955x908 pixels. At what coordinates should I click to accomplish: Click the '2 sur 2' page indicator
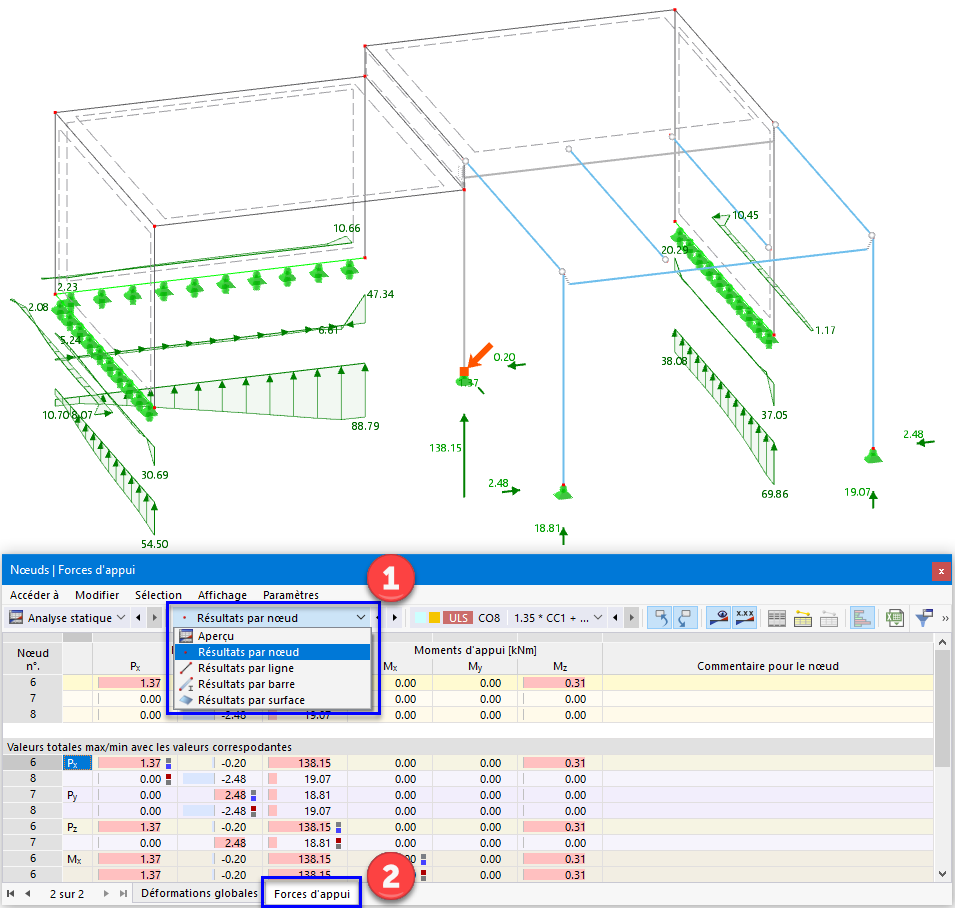click(66, 893)
